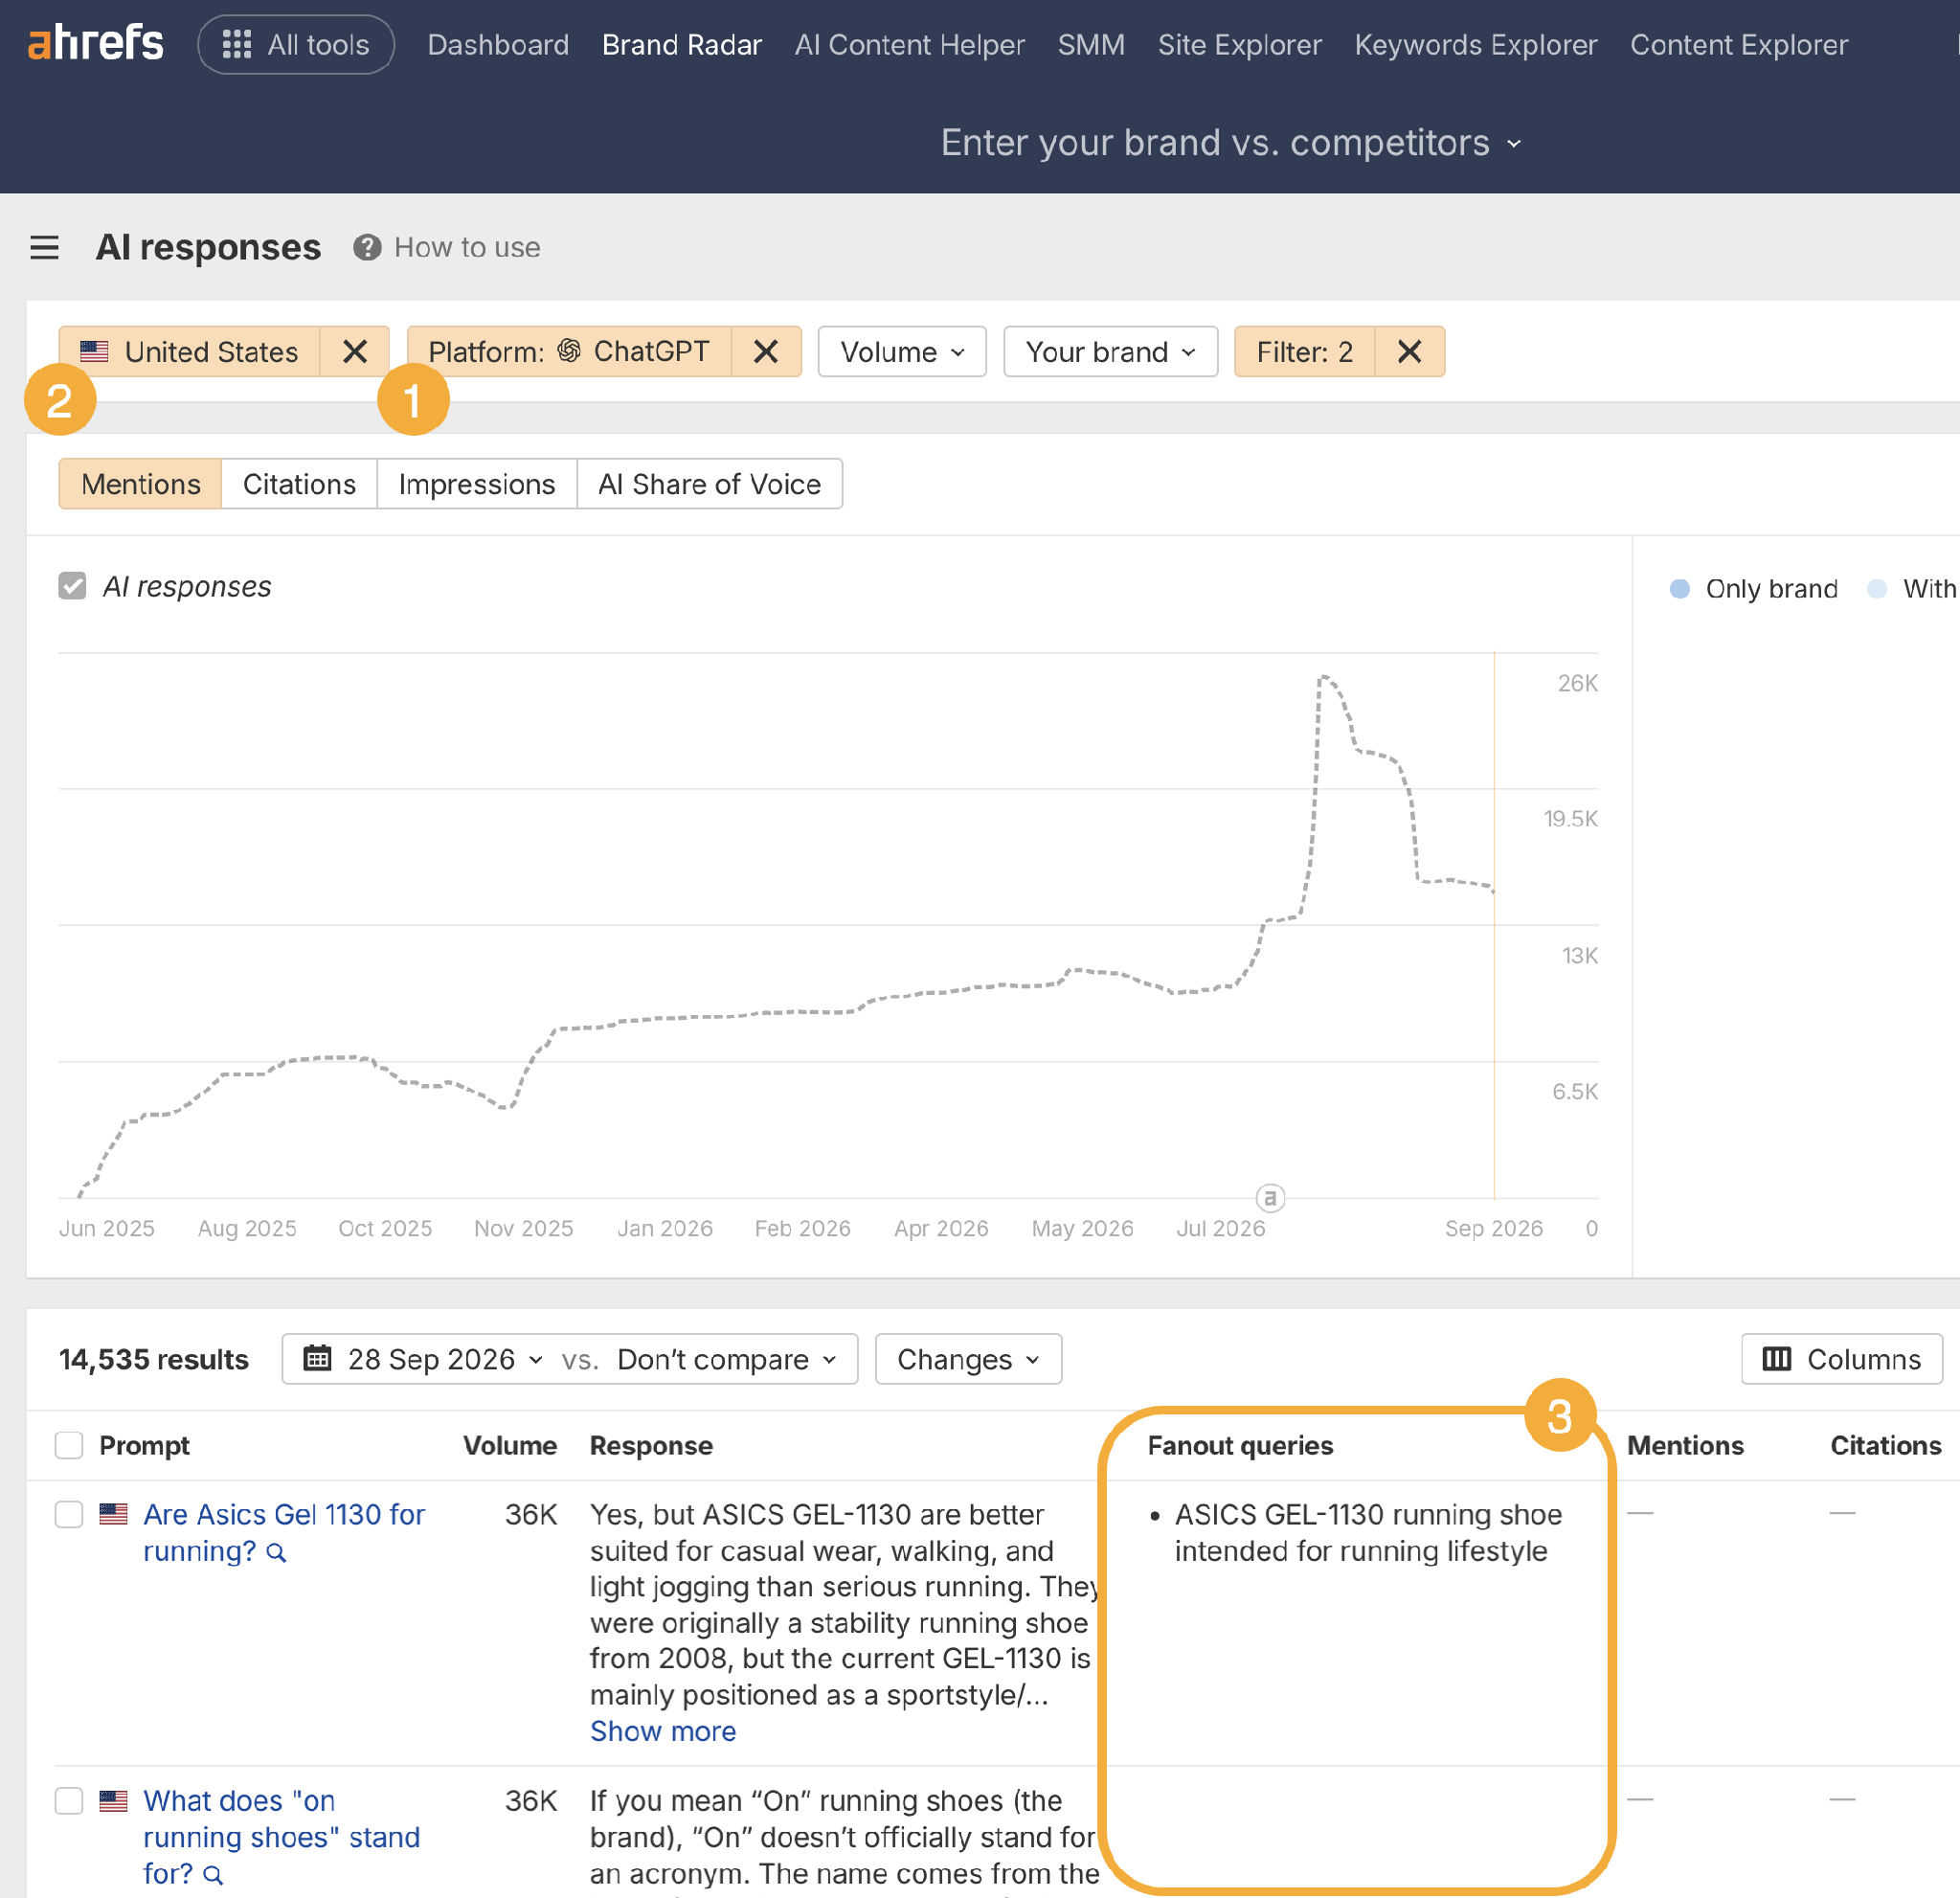Viewport: 1960px width, 1898px height.
Task: Click search icon beside Asics Gel 1130 prompt
Action: click(x=277, y=1552)
